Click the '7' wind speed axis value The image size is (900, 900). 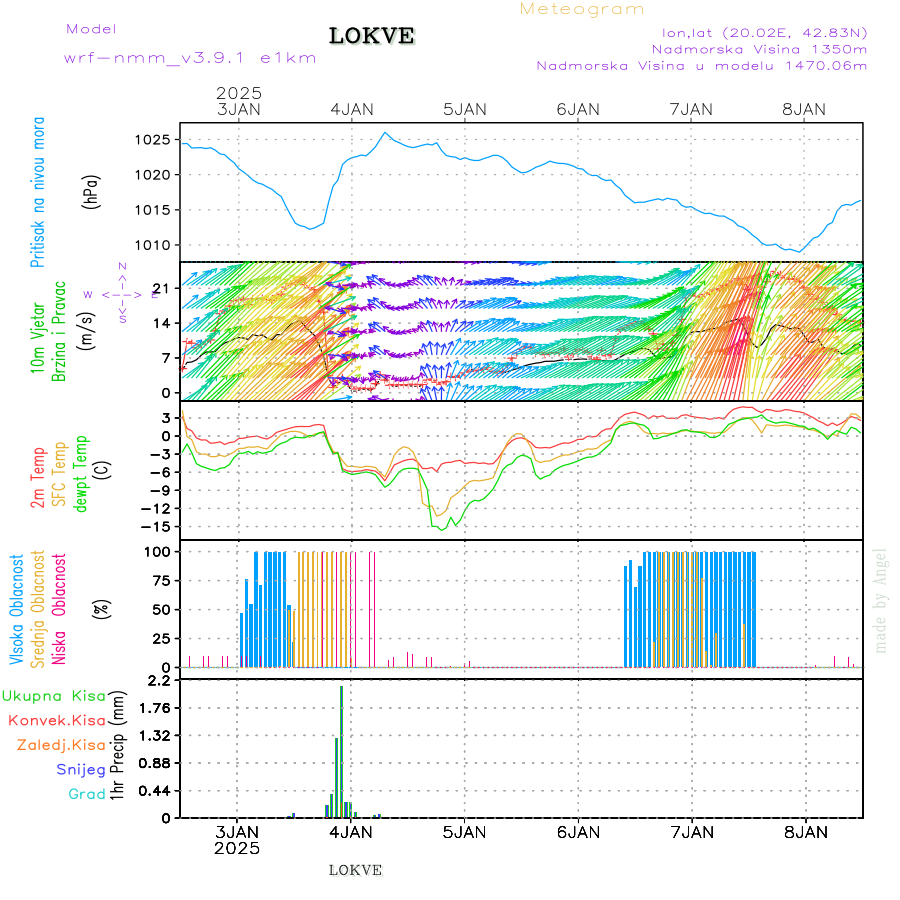[166, 358]
